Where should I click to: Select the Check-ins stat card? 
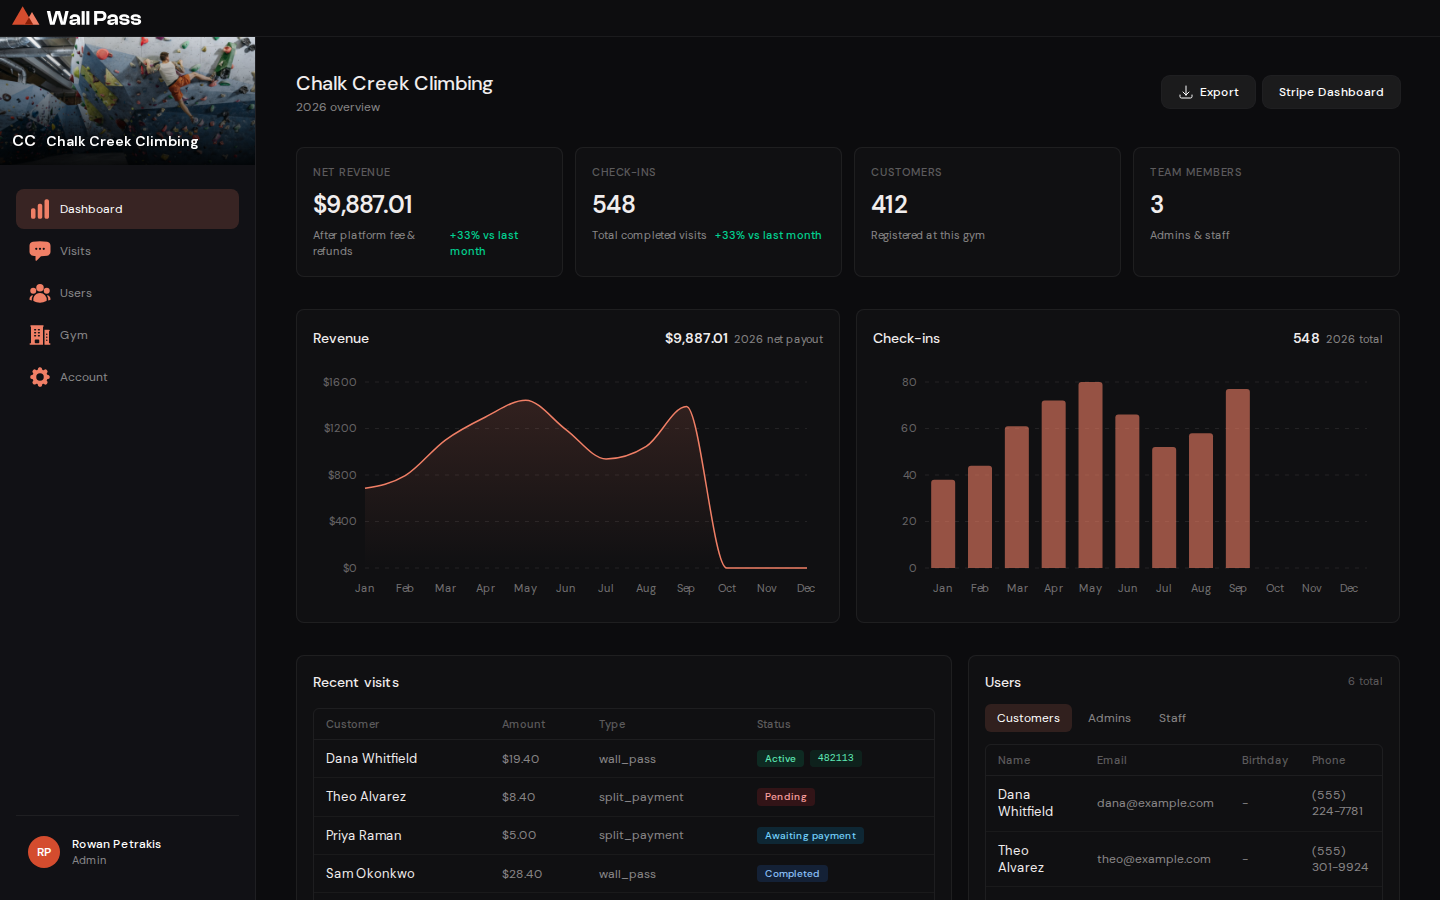click(708, 212)
